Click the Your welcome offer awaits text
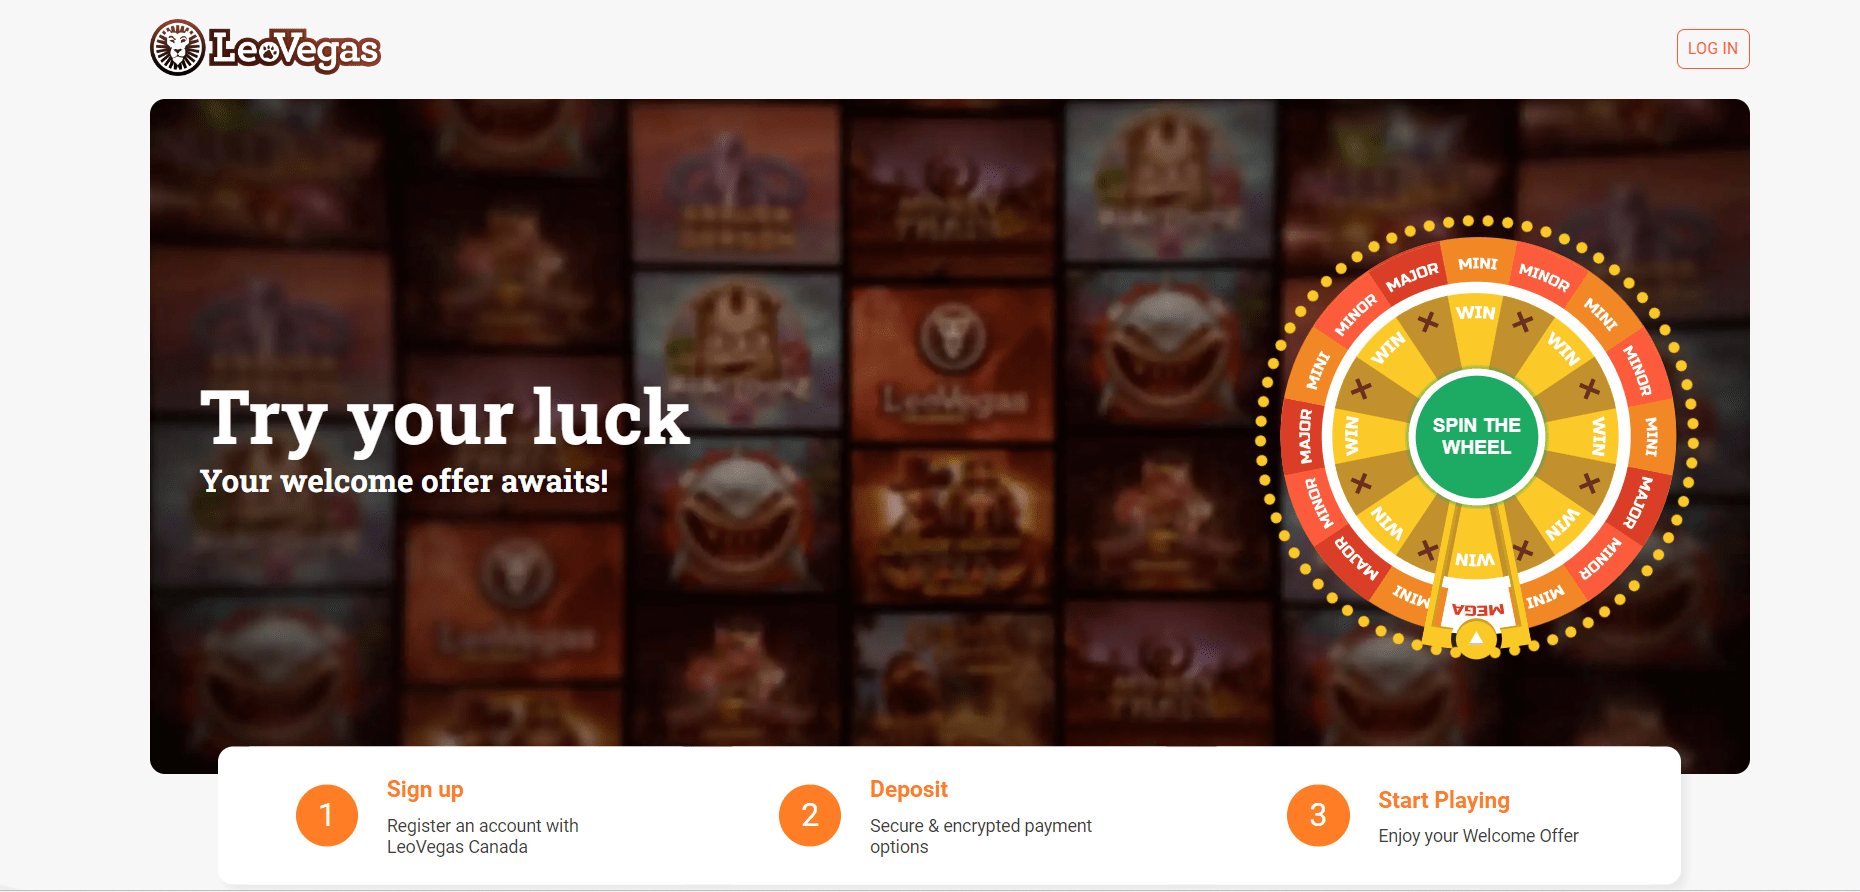 [x=404, y=481]
